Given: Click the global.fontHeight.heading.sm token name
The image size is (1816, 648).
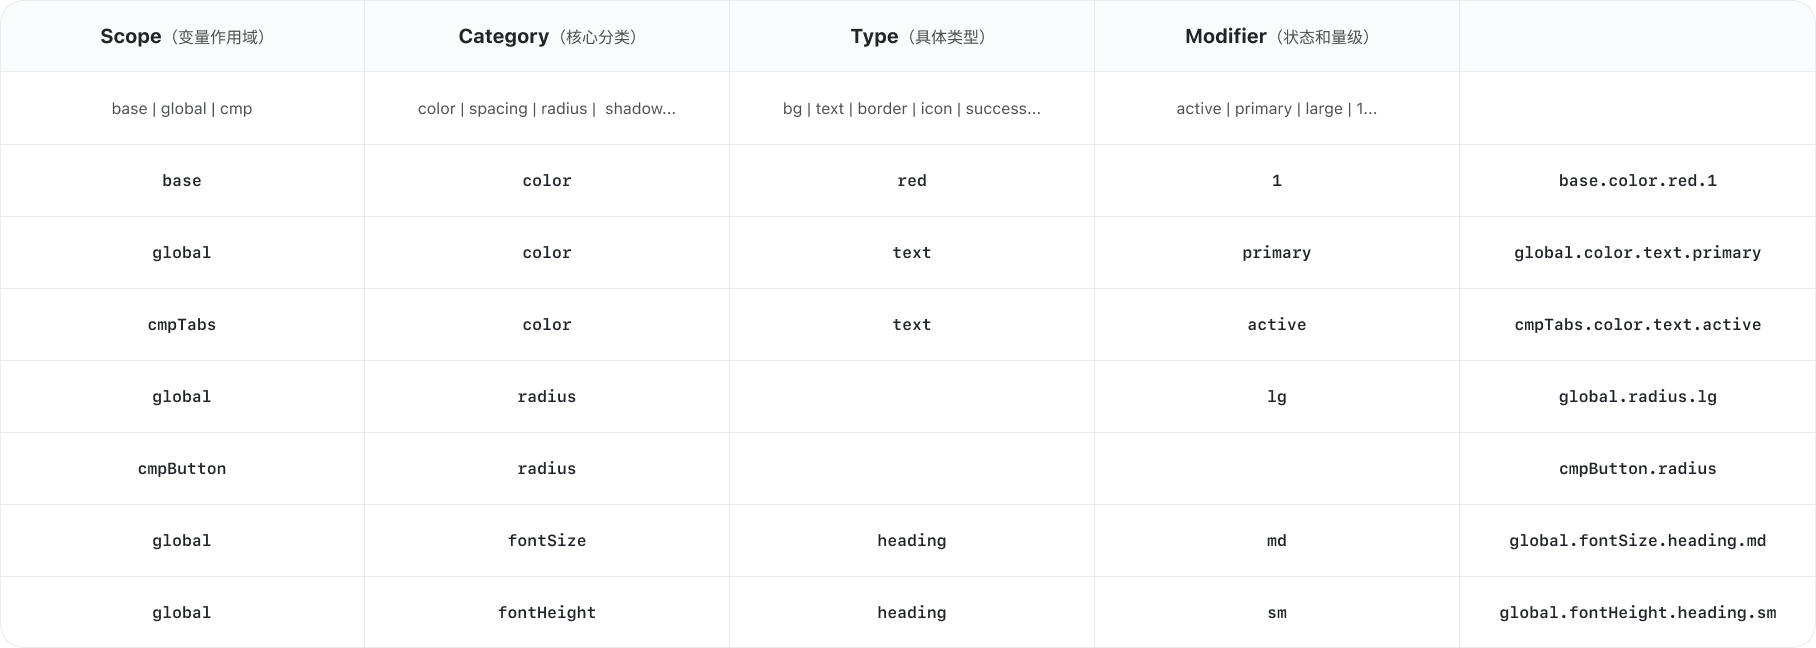Looking at the screenshot, I should click(1637, 613).
